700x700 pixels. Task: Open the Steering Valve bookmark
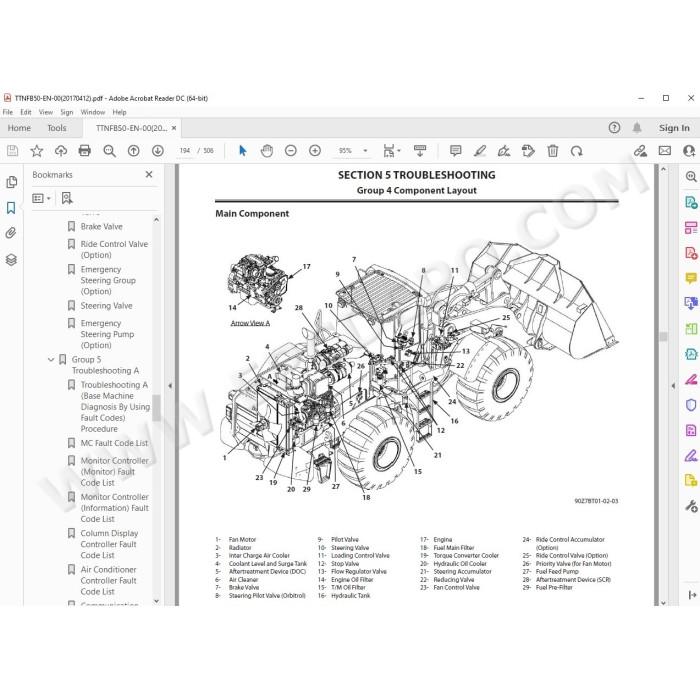pos(106,306)
